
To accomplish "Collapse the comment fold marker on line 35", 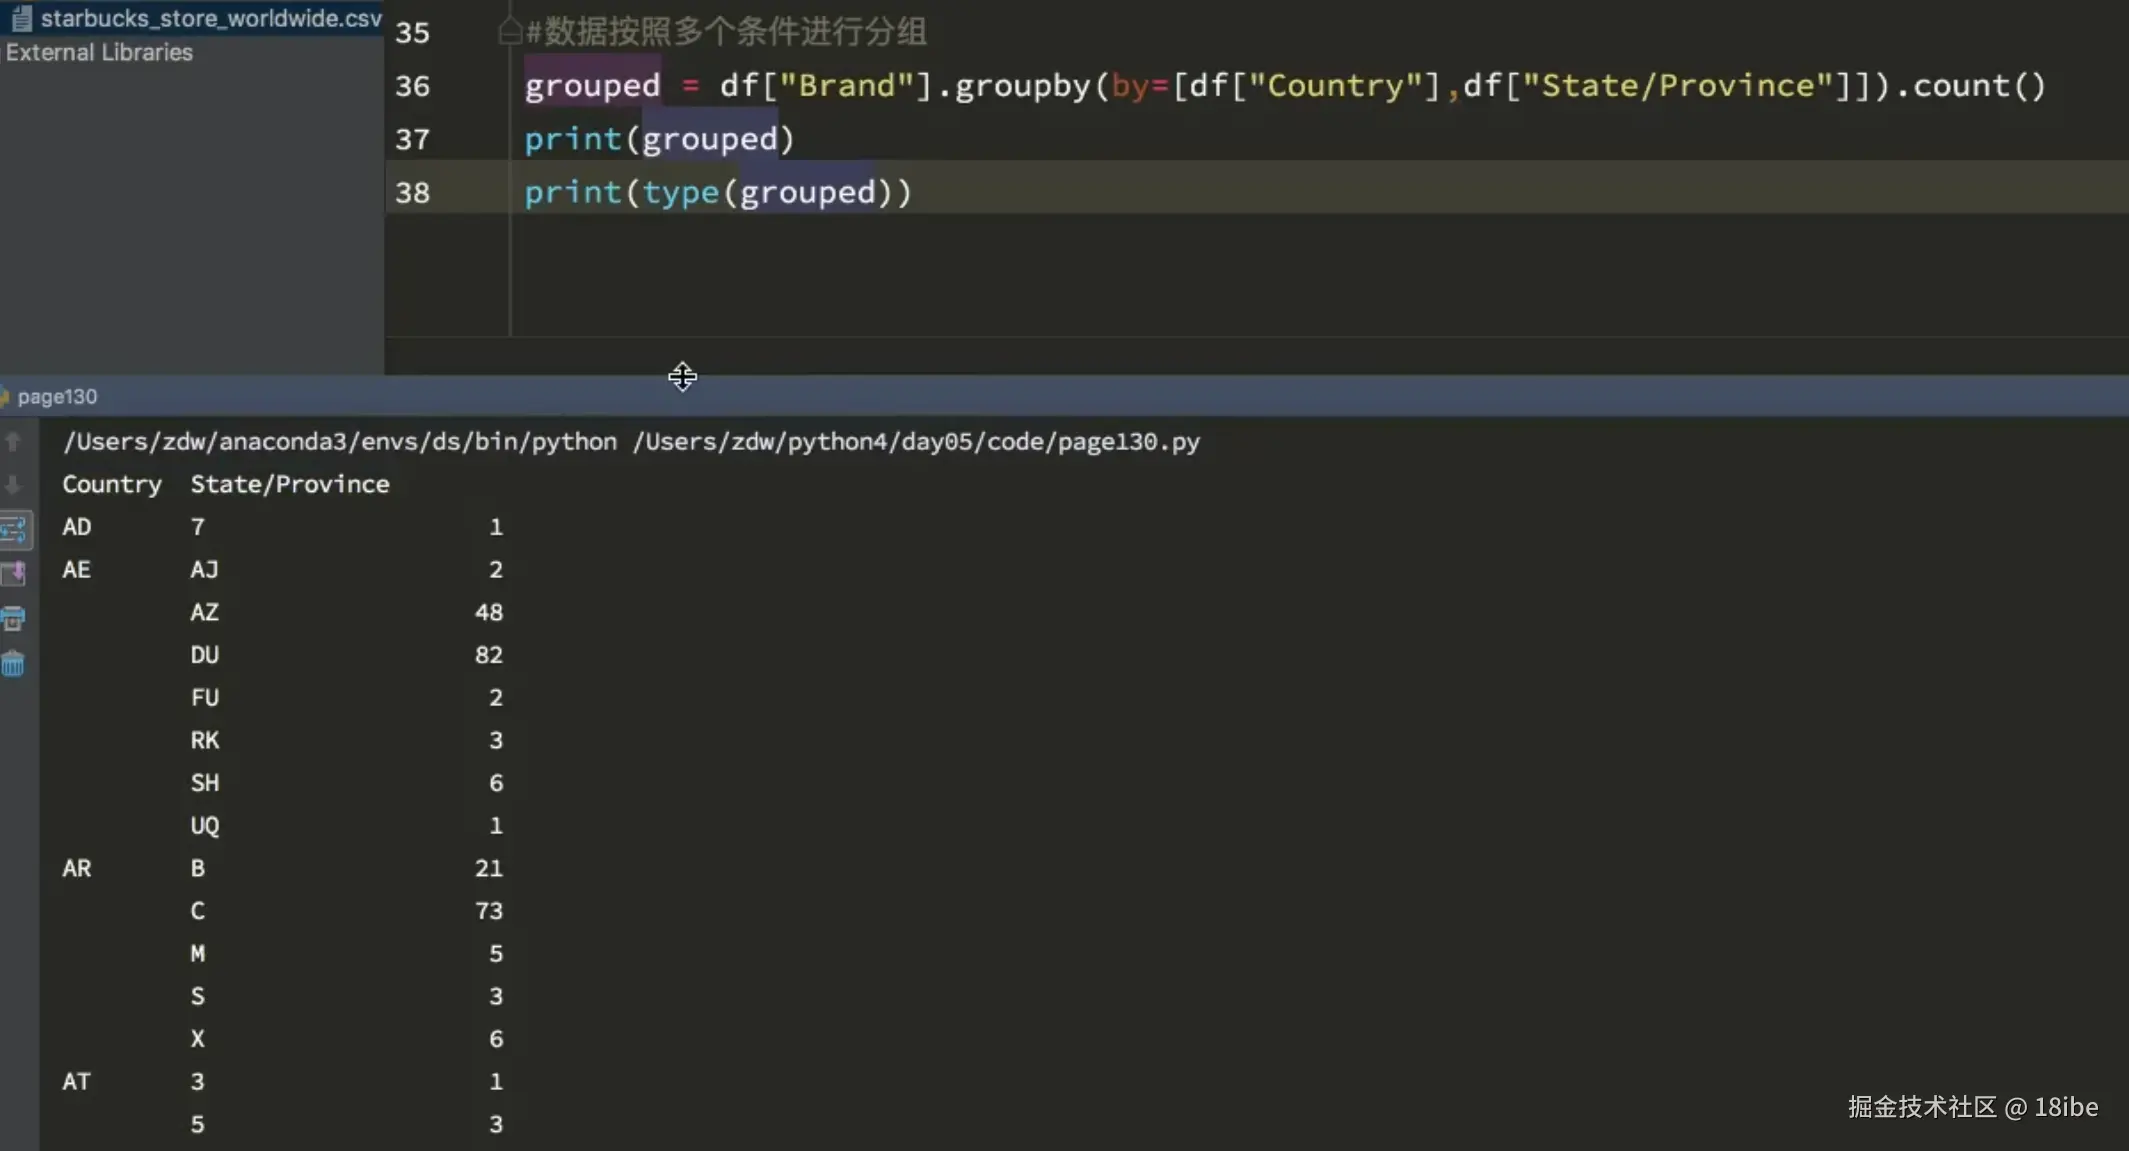I will (509, 32).
